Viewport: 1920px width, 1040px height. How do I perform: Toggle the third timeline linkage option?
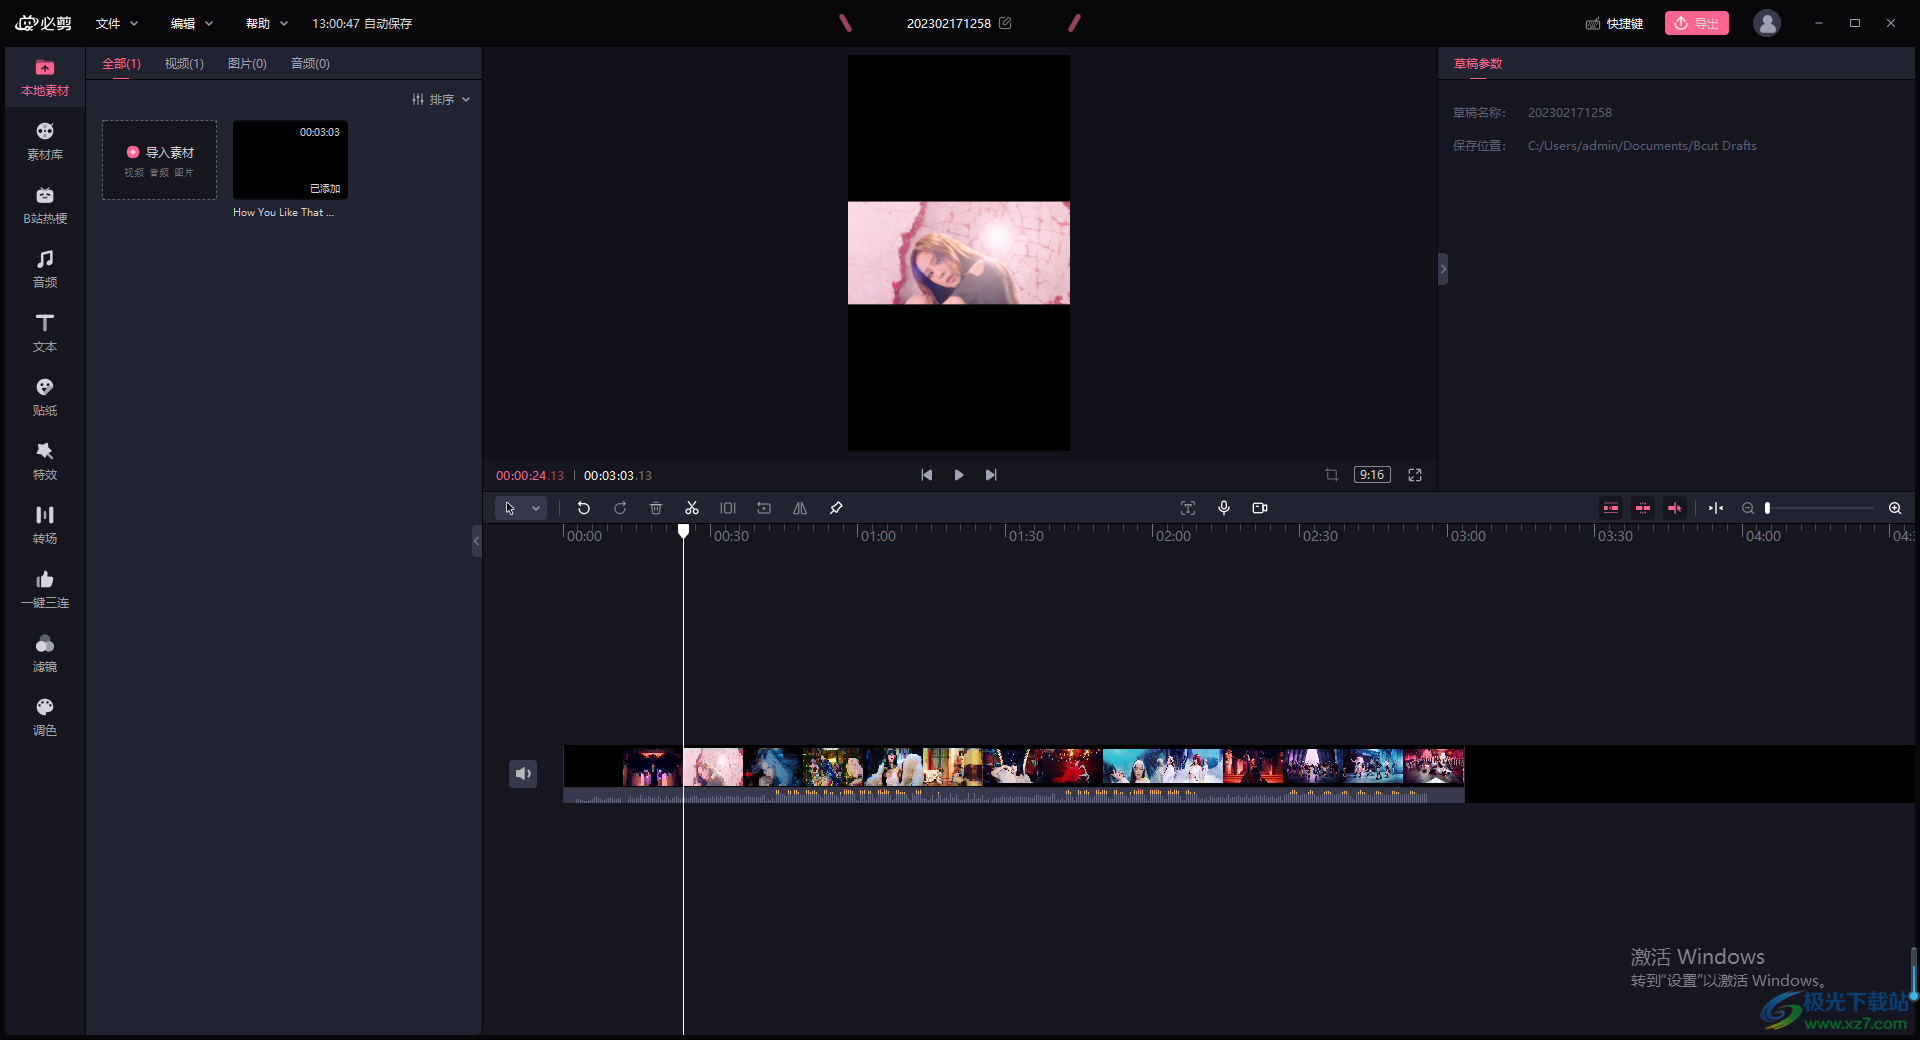pos(1675,508)
